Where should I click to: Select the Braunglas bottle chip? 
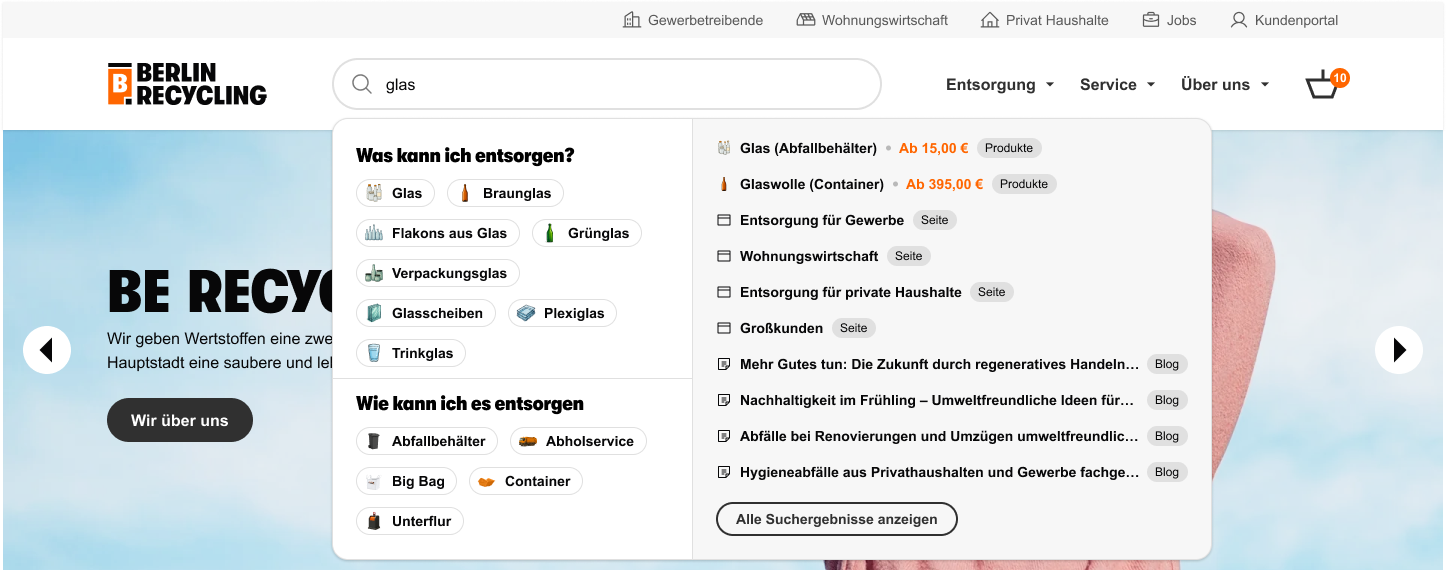505,193
